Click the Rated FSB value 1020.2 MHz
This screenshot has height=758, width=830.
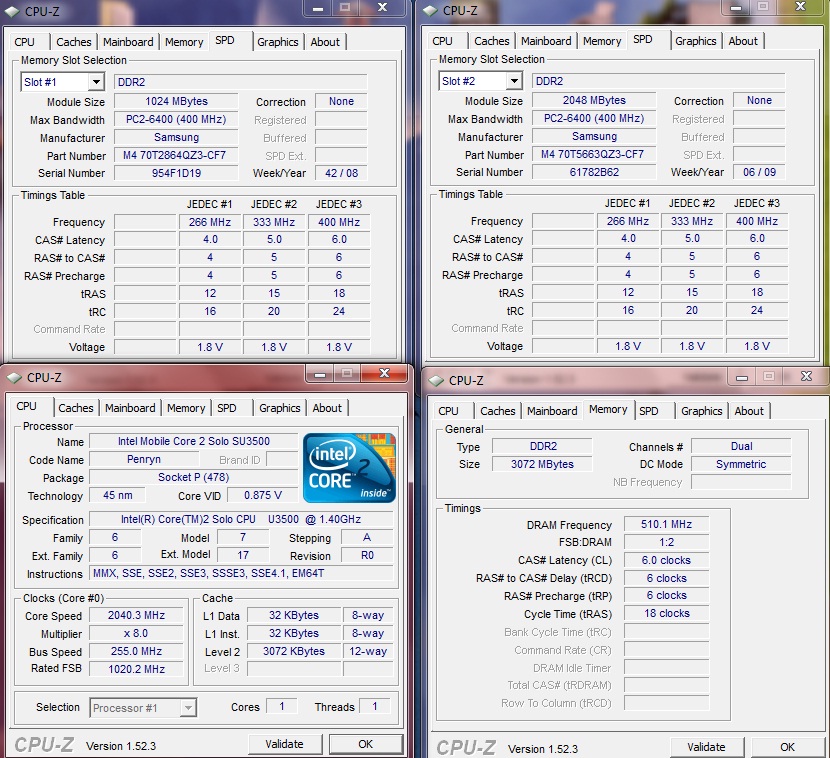coord(136,669)
